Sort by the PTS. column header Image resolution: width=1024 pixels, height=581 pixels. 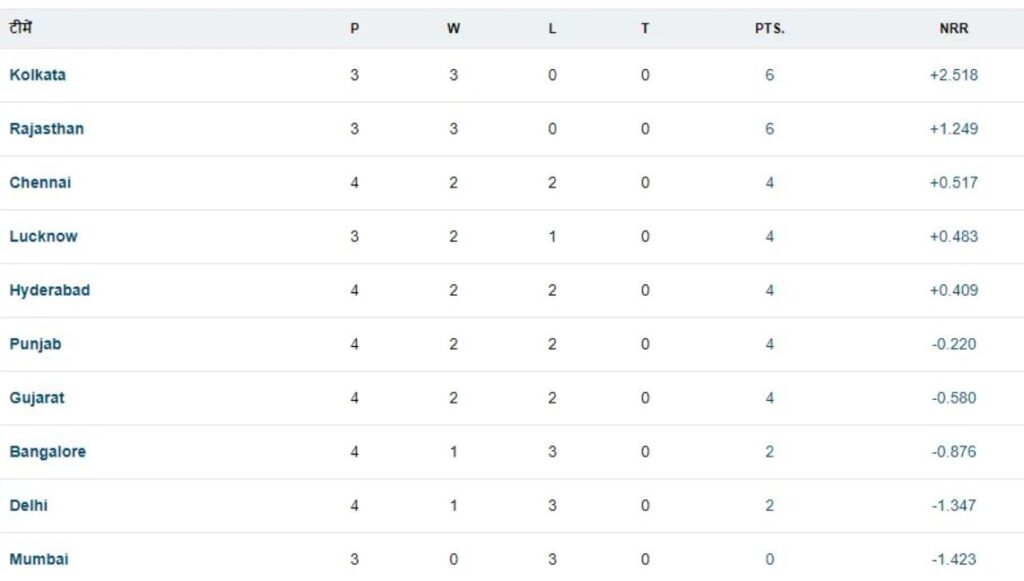[769, 29]
